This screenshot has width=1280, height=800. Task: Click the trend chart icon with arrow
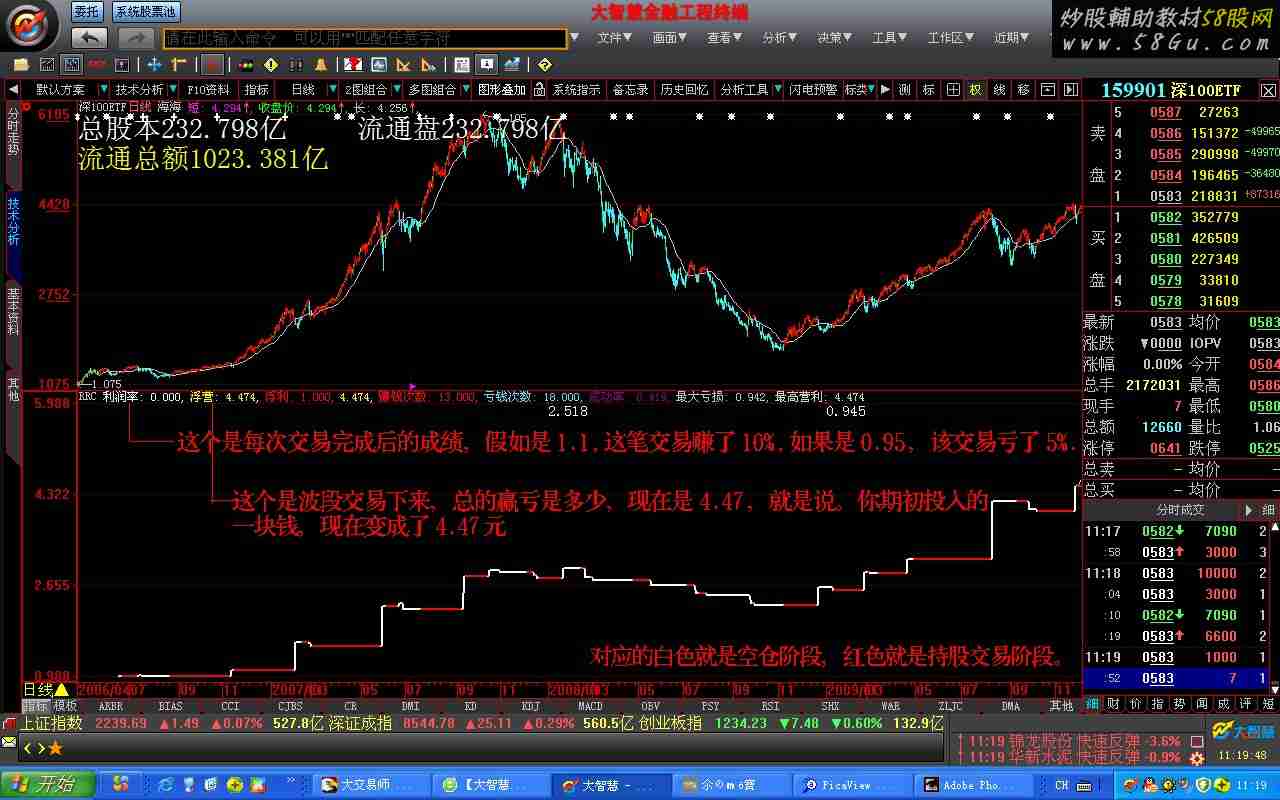coord(512,65)
